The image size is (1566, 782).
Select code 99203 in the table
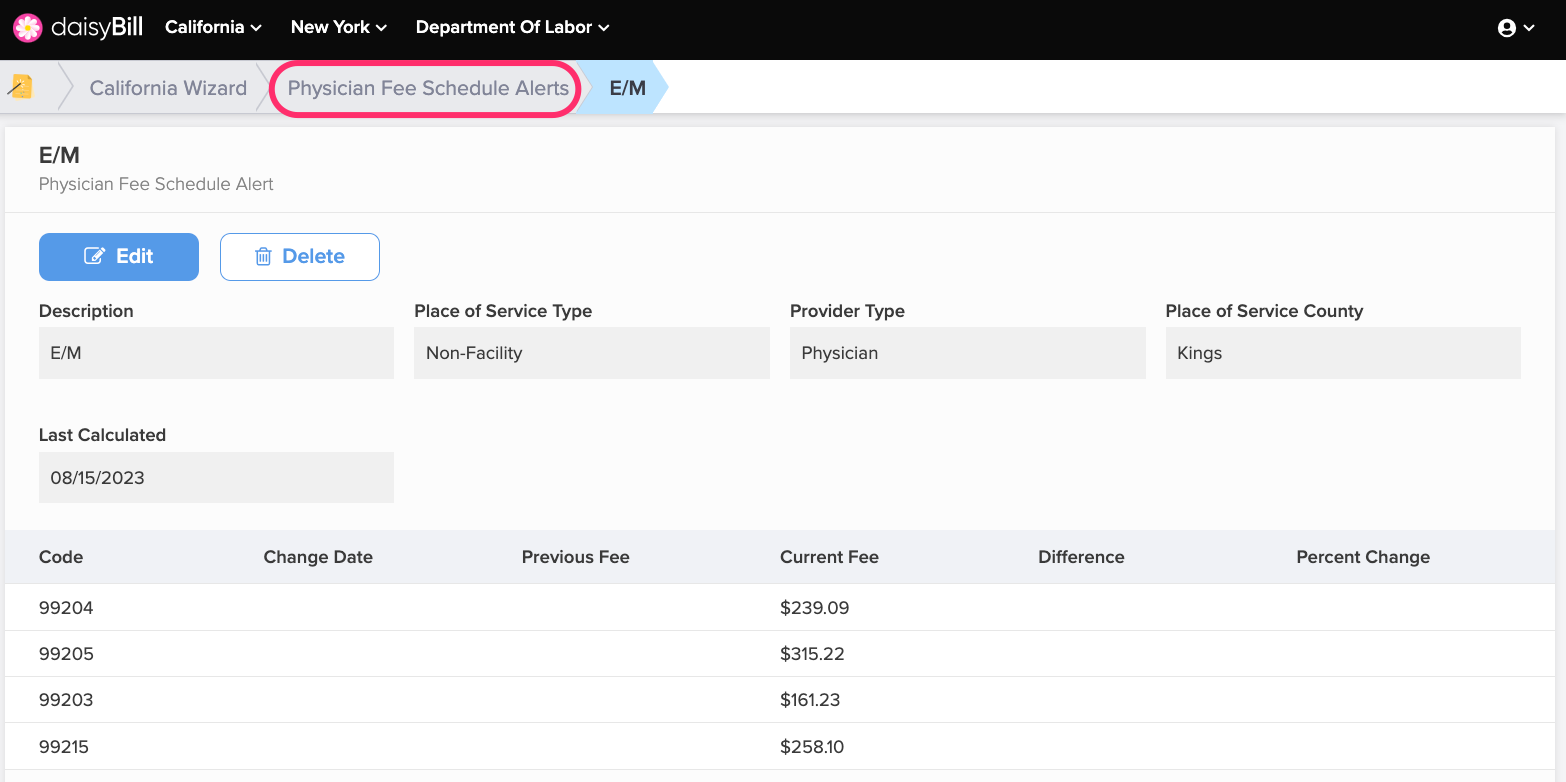[66, 700]
